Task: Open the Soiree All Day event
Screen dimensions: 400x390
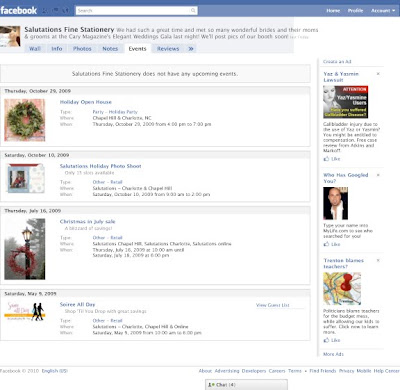Action: coord(77,304)
